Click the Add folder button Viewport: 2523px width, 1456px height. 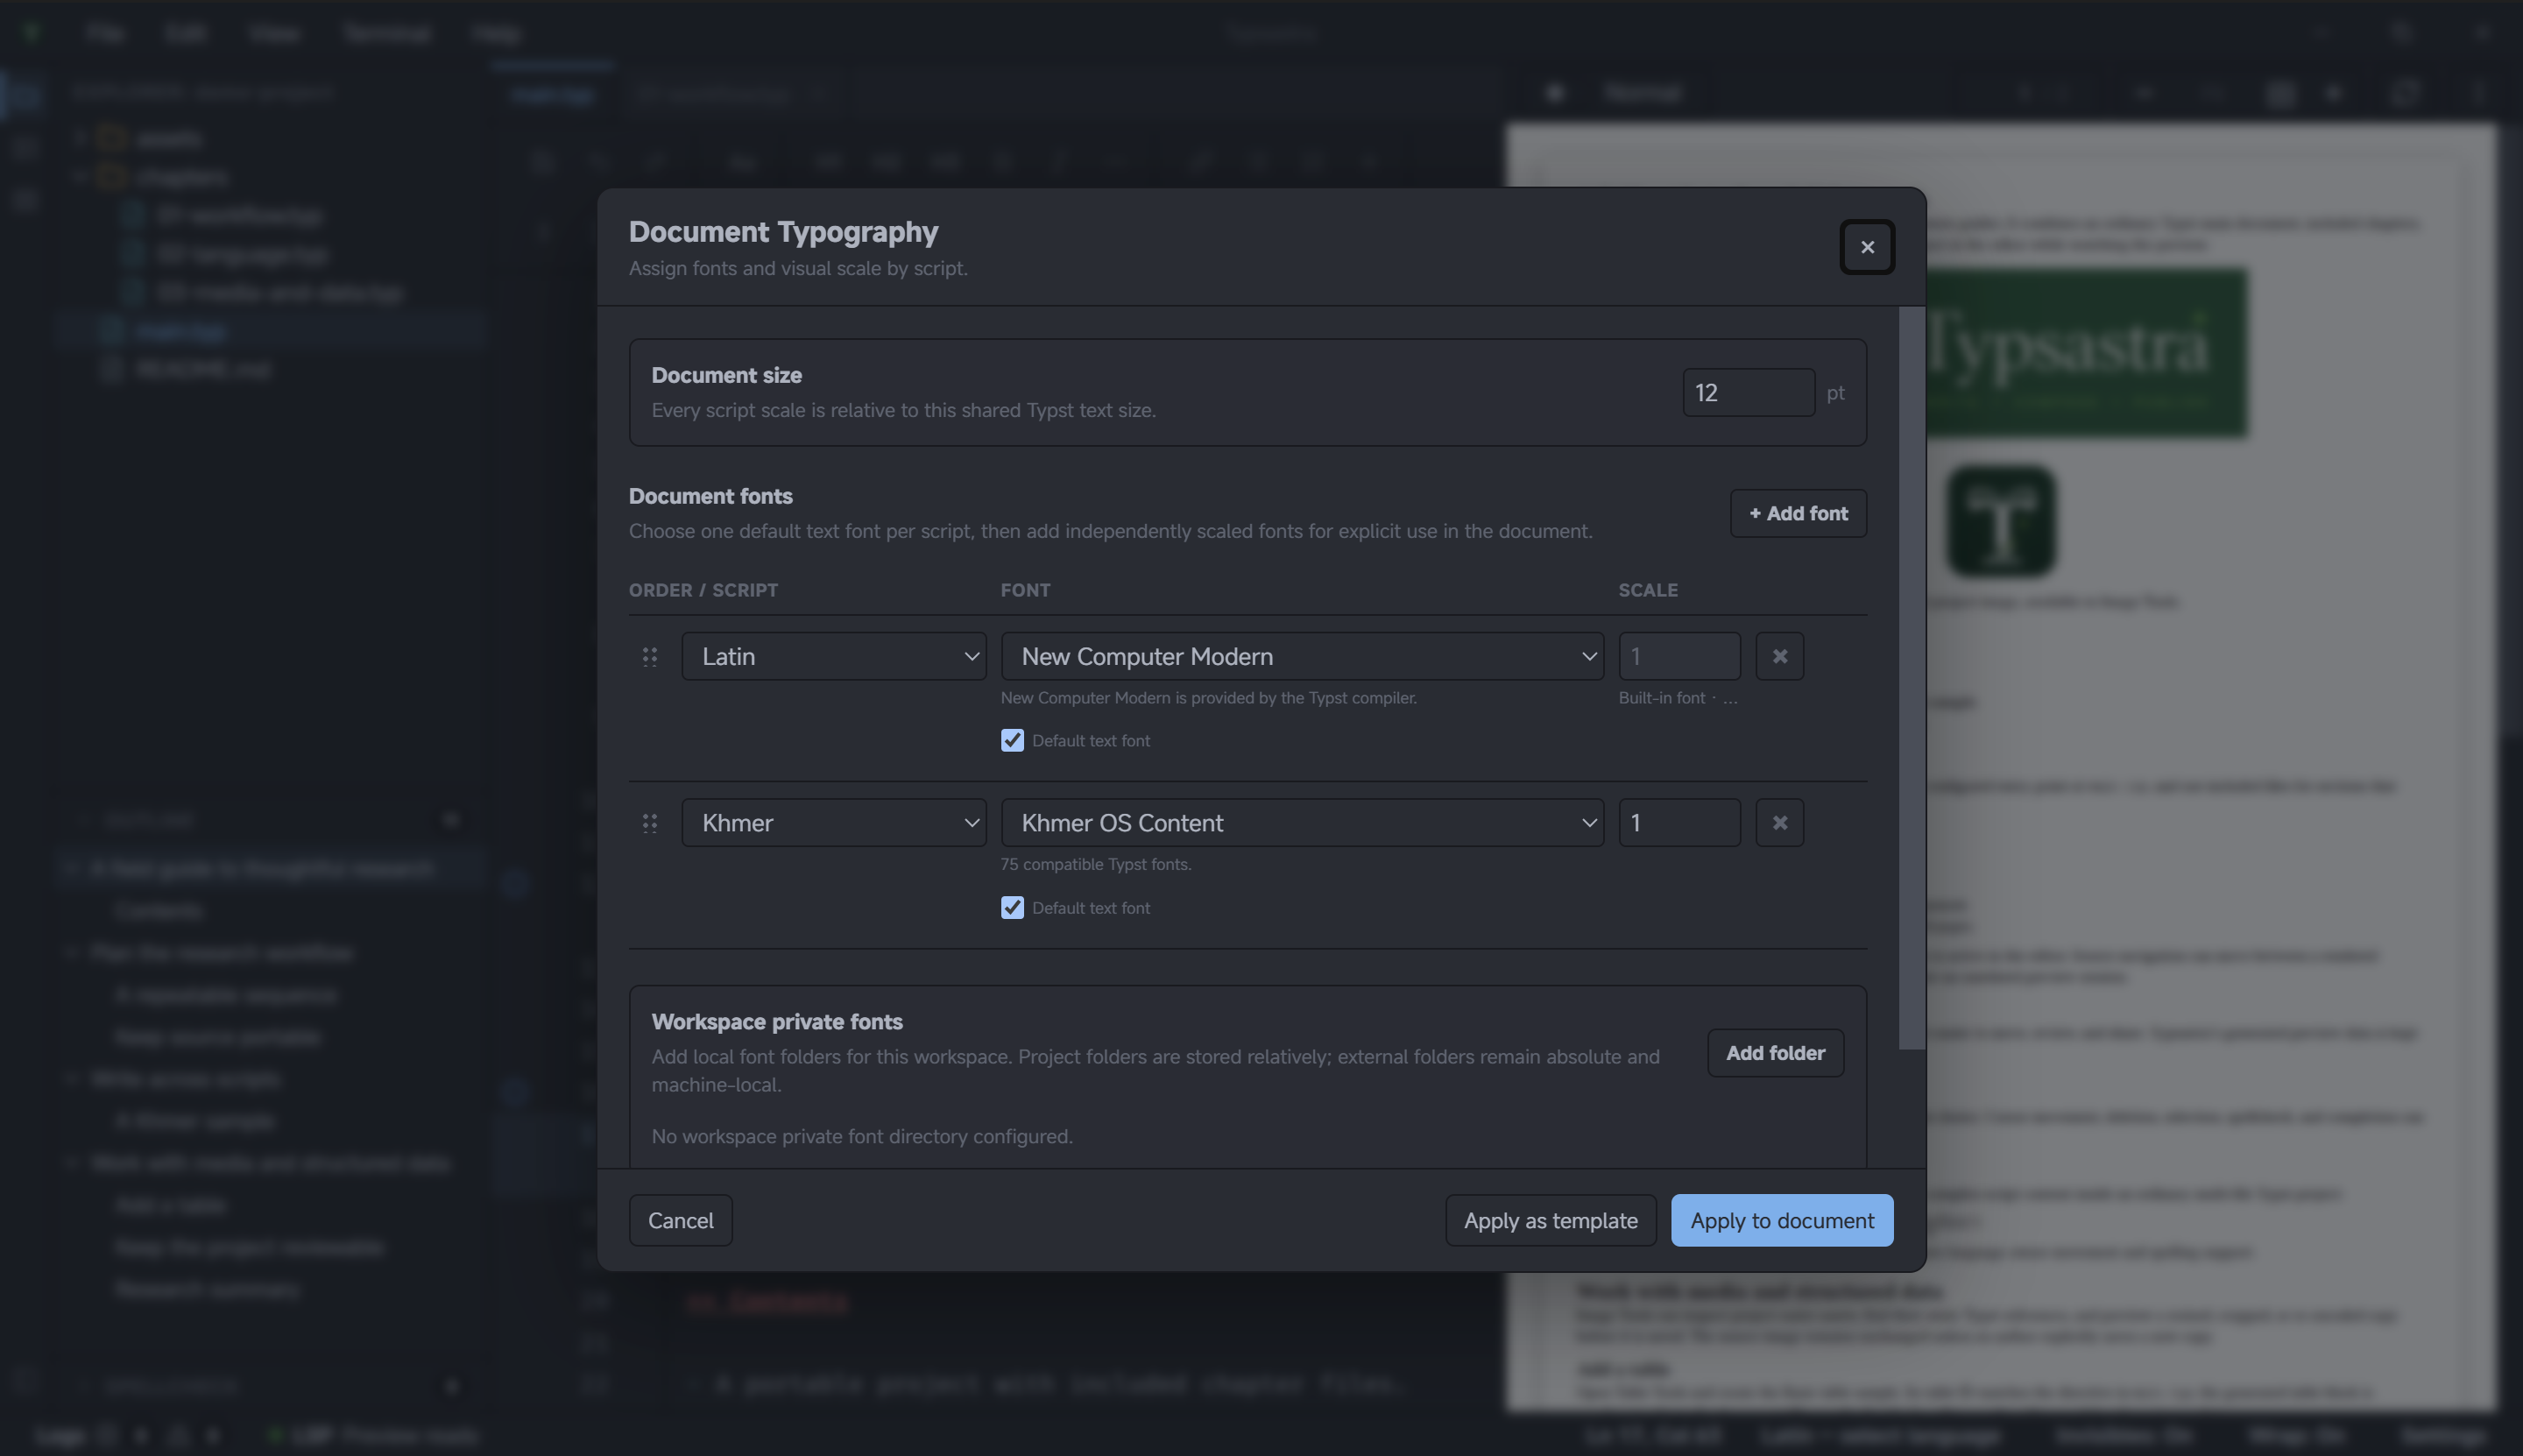coord(1775,1053)
